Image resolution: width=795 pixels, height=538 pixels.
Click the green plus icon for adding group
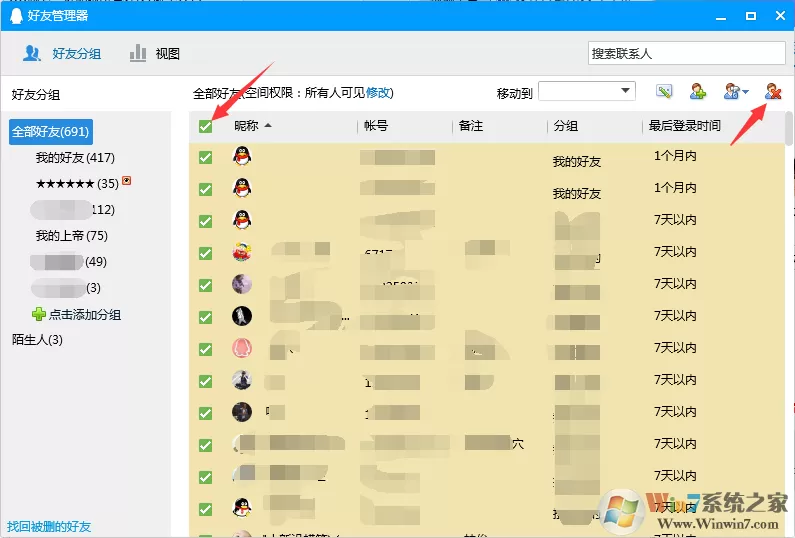coord(39,314)
